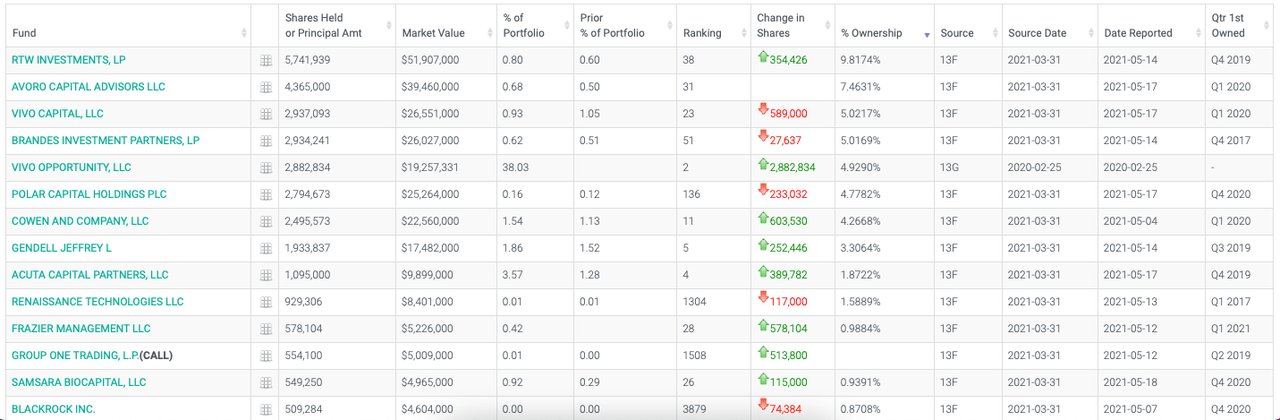Sort by Ranking column header
The image size is (1280, 420).
pyautogui.click(x=714, y=26)
